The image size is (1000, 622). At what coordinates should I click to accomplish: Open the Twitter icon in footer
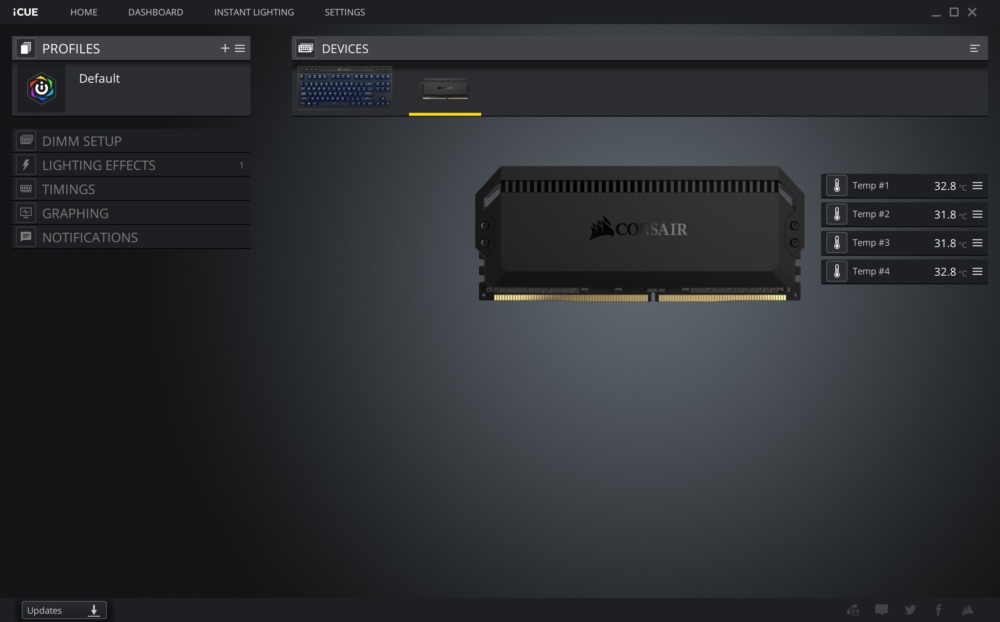(x=910, y=610)
